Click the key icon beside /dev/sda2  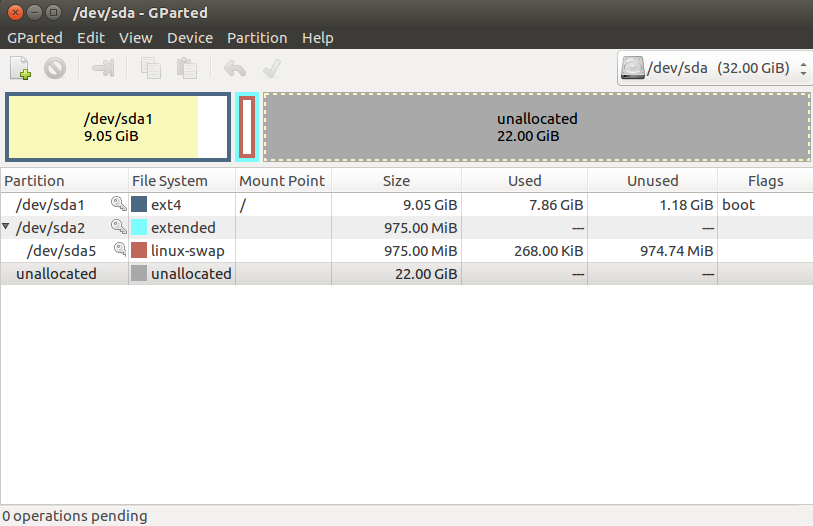[119, 227]
